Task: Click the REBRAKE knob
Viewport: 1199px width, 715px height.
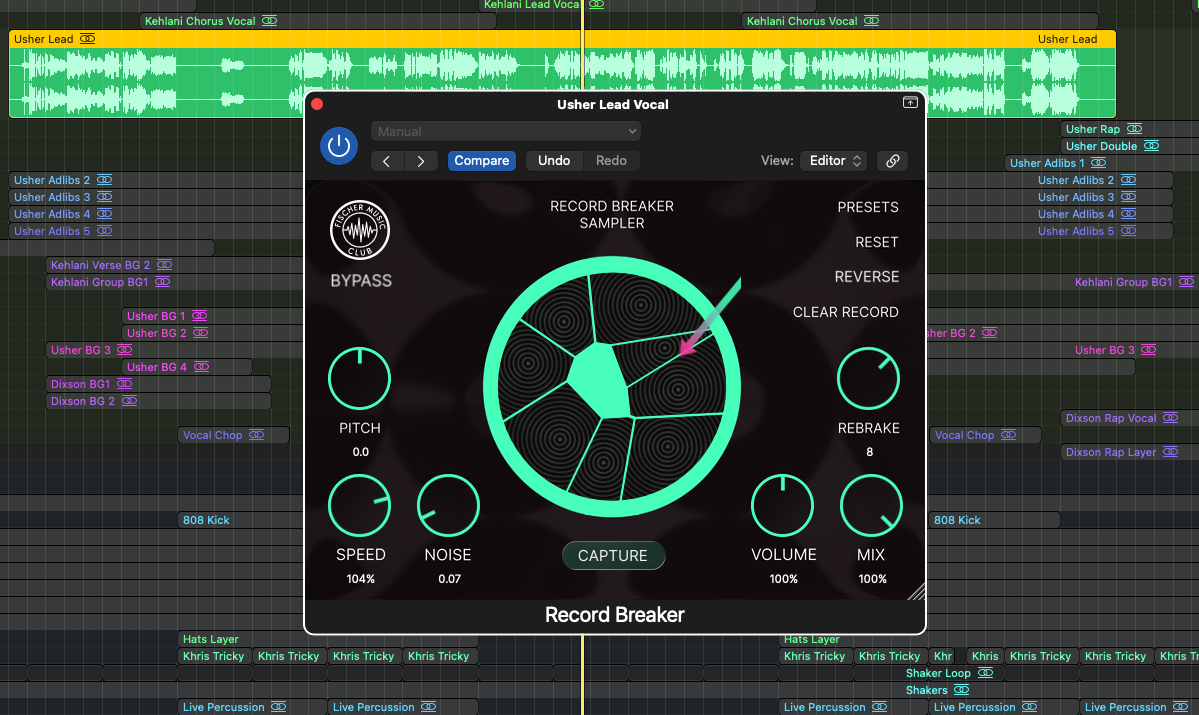Action: (x=868, y=379)
